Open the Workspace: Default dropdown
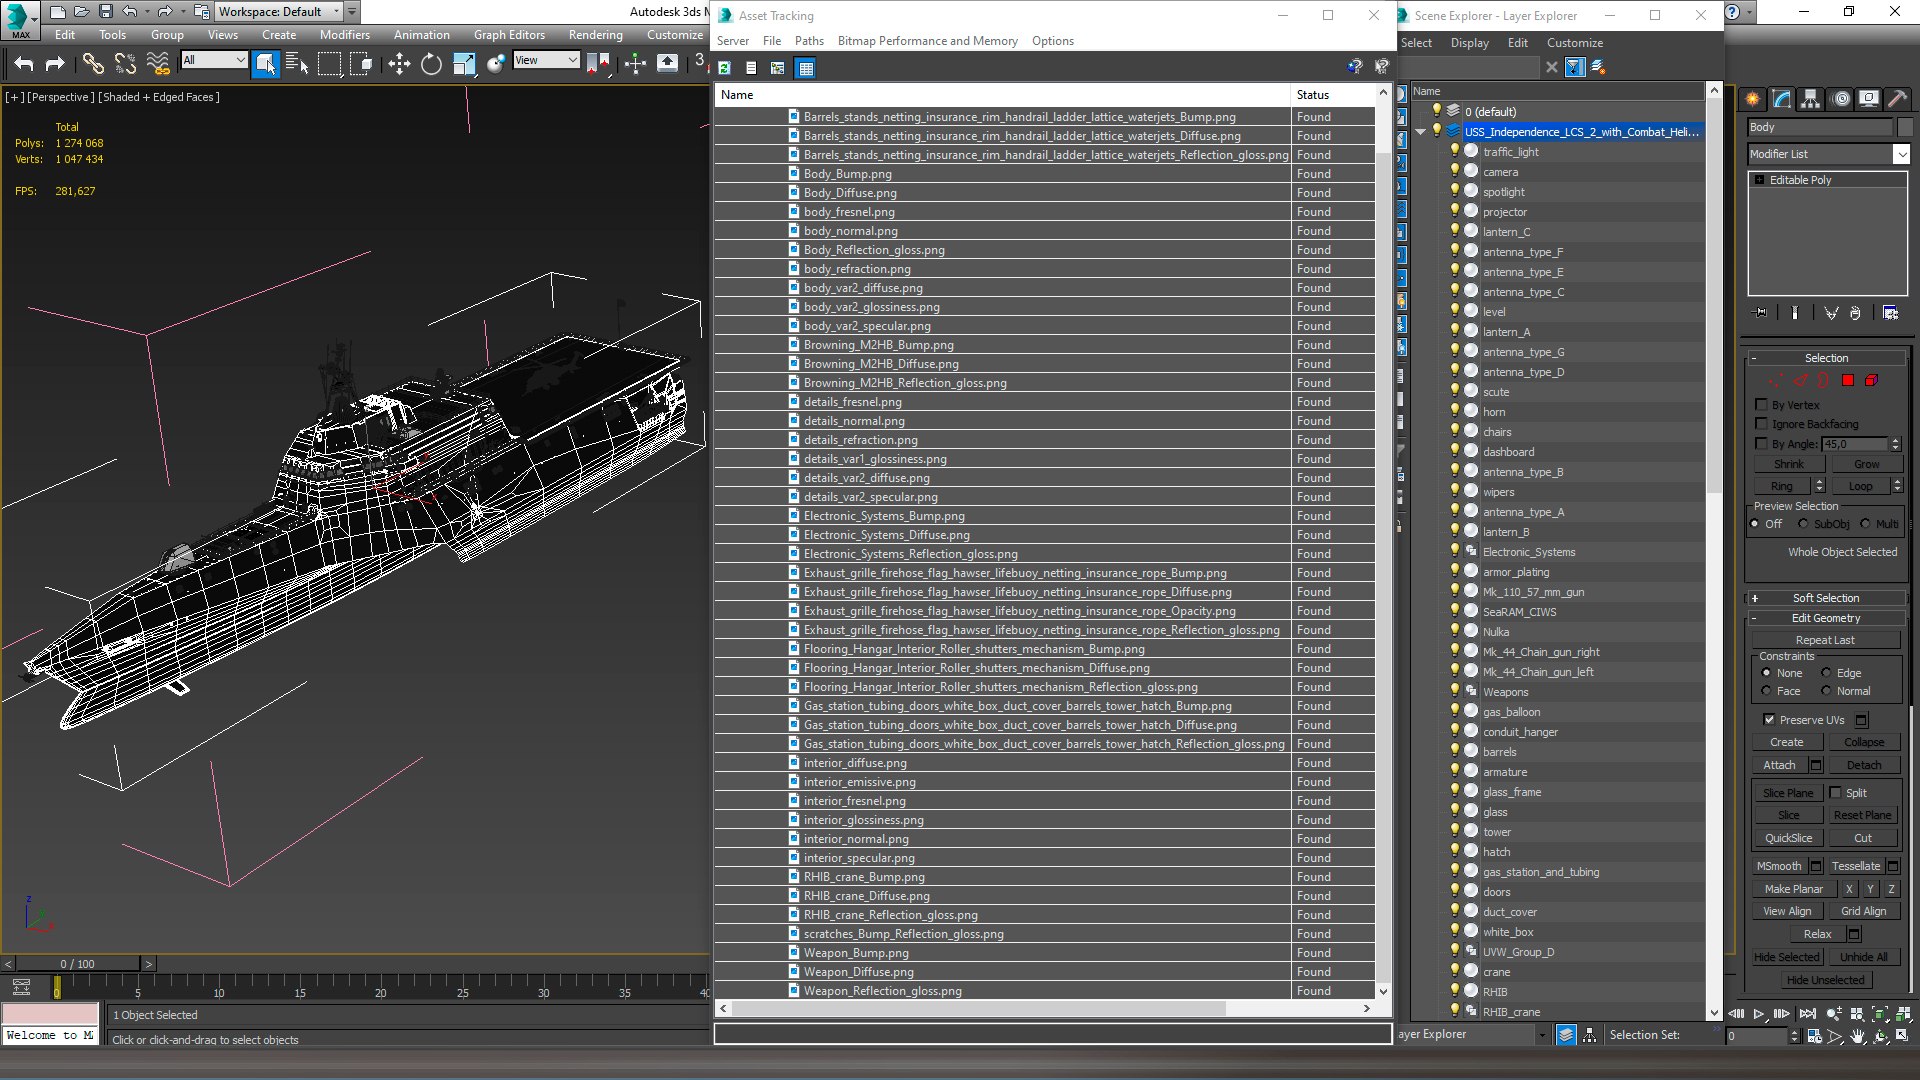Viewport: 1920px width, 1080px height. pyautogui.click(x=279, y=12)
